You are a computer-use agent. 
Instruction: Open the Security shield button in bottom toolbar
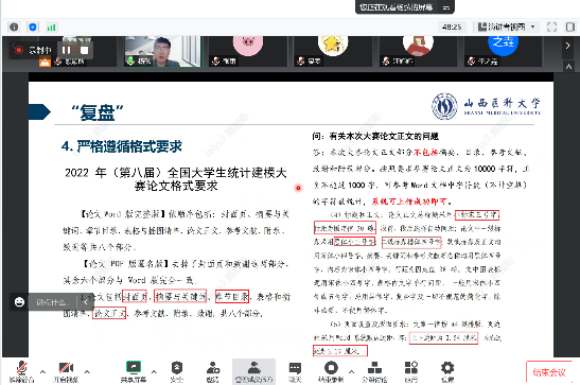click(176, 372)
